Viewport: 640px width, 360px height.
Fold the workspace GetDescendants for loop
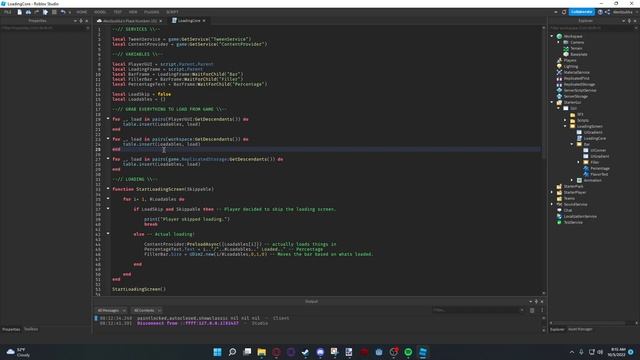tap(108, 139)
